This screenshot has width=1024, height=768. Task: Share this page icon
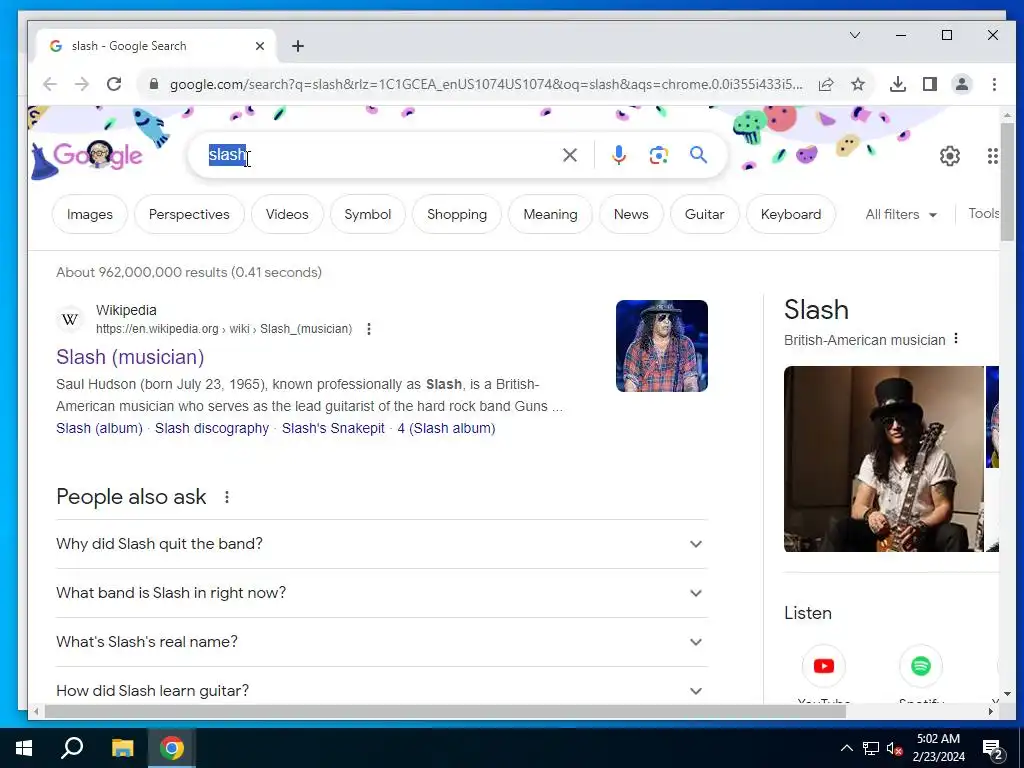825,84
